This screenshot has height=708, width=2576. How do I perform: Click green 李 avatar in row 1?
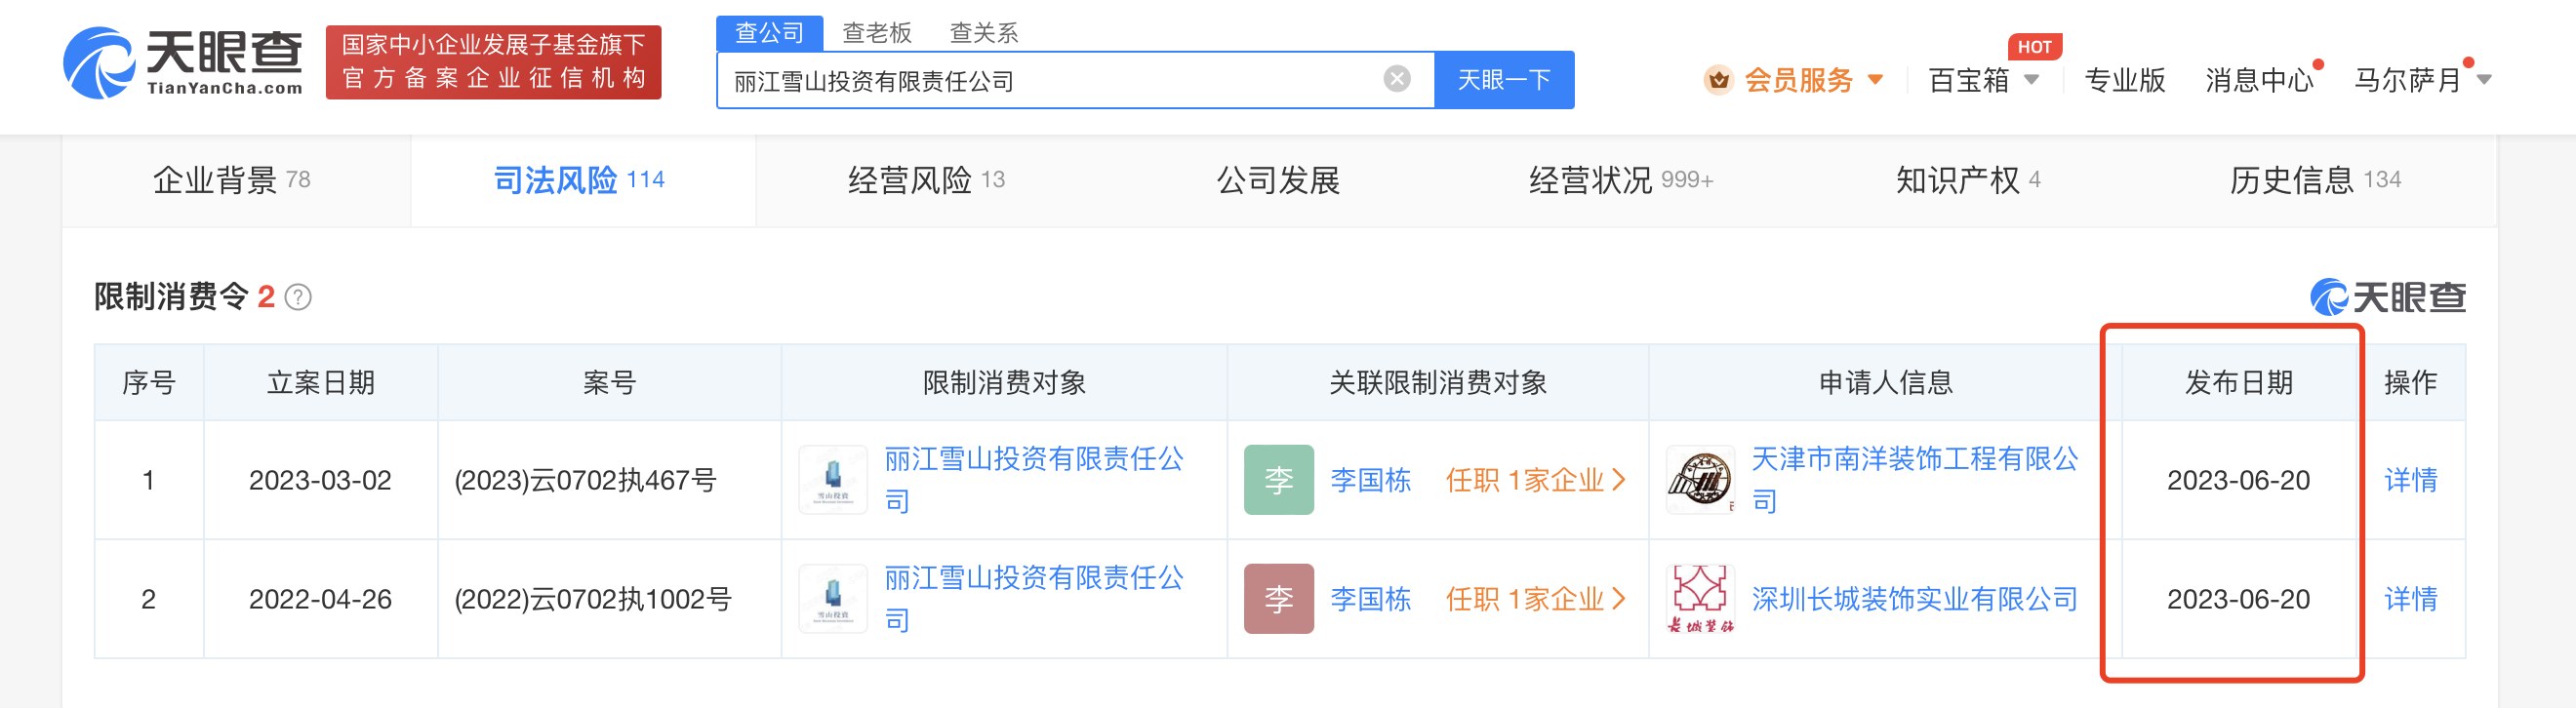(x=1278, y=480)
